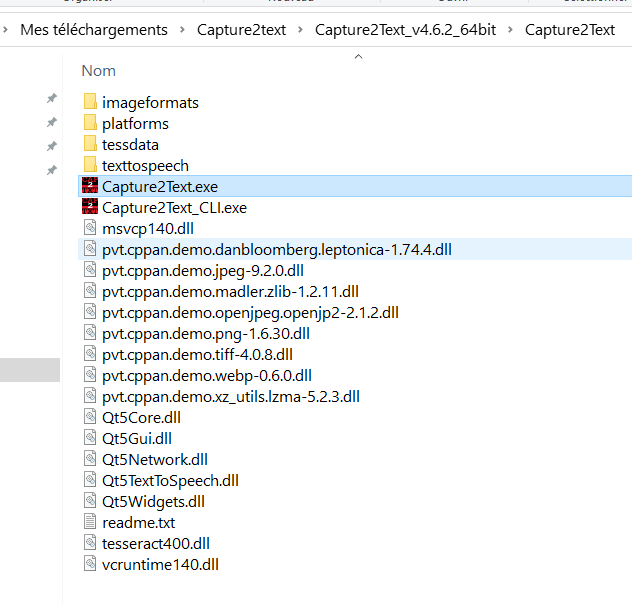Select the tessdata folder icon
632x605 pixels.
90,143
